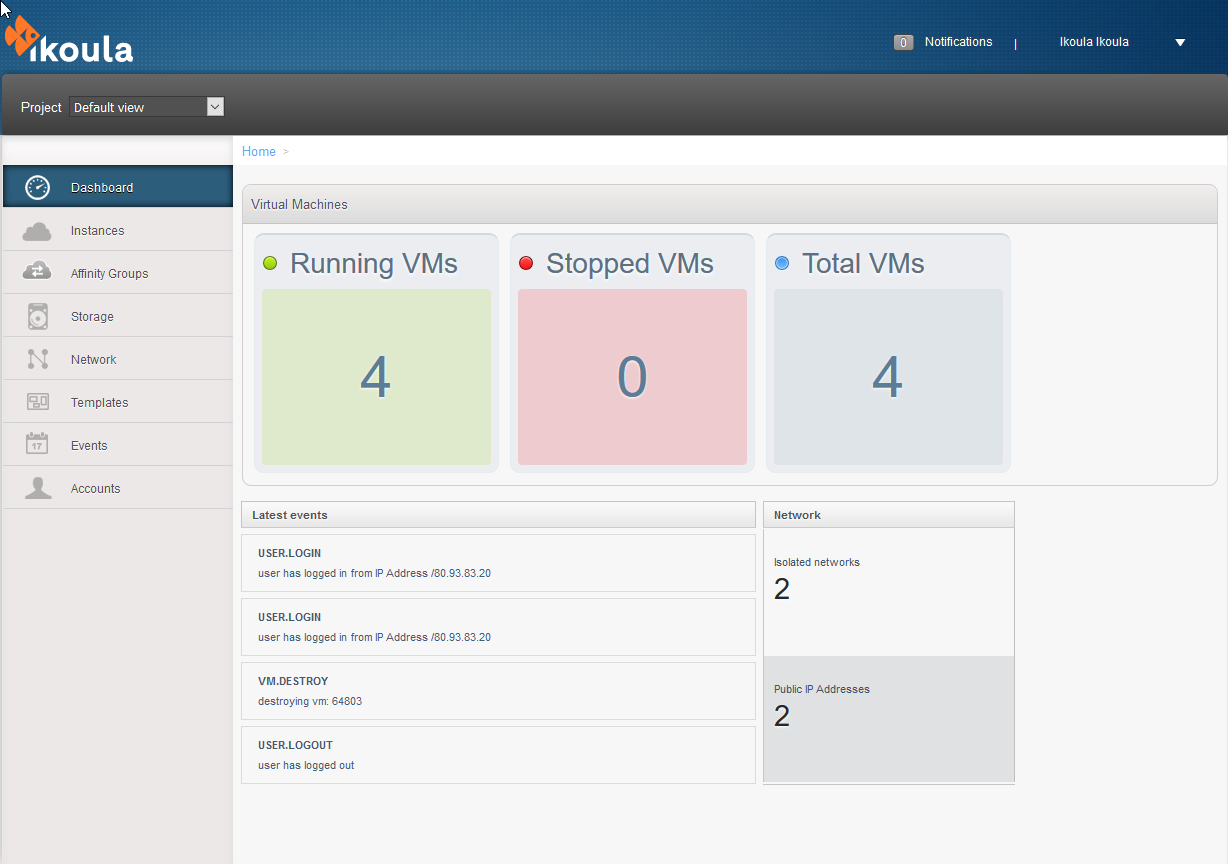Image resolution: width=1228 pixels, height=864 pixels.
Task: Click the Network panel header
Action: (889, 515)
